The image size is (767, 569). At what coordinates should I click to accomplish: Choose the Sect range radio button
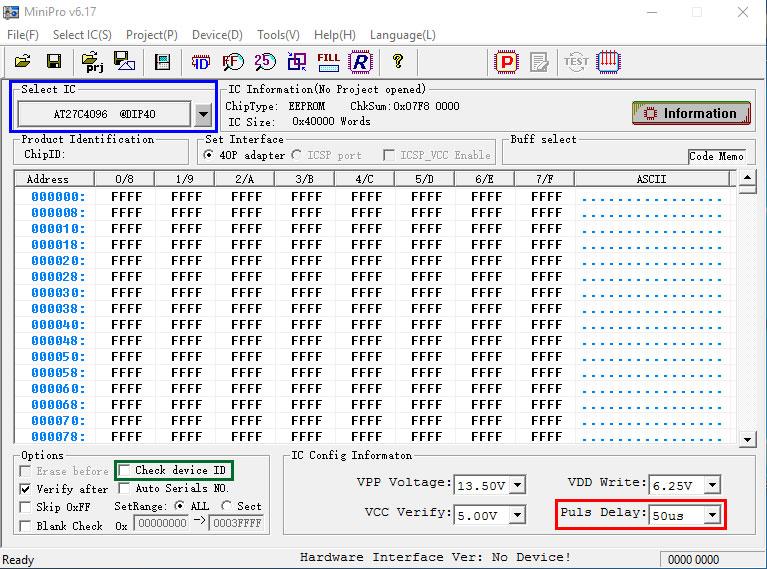click(x=226, y=505)
